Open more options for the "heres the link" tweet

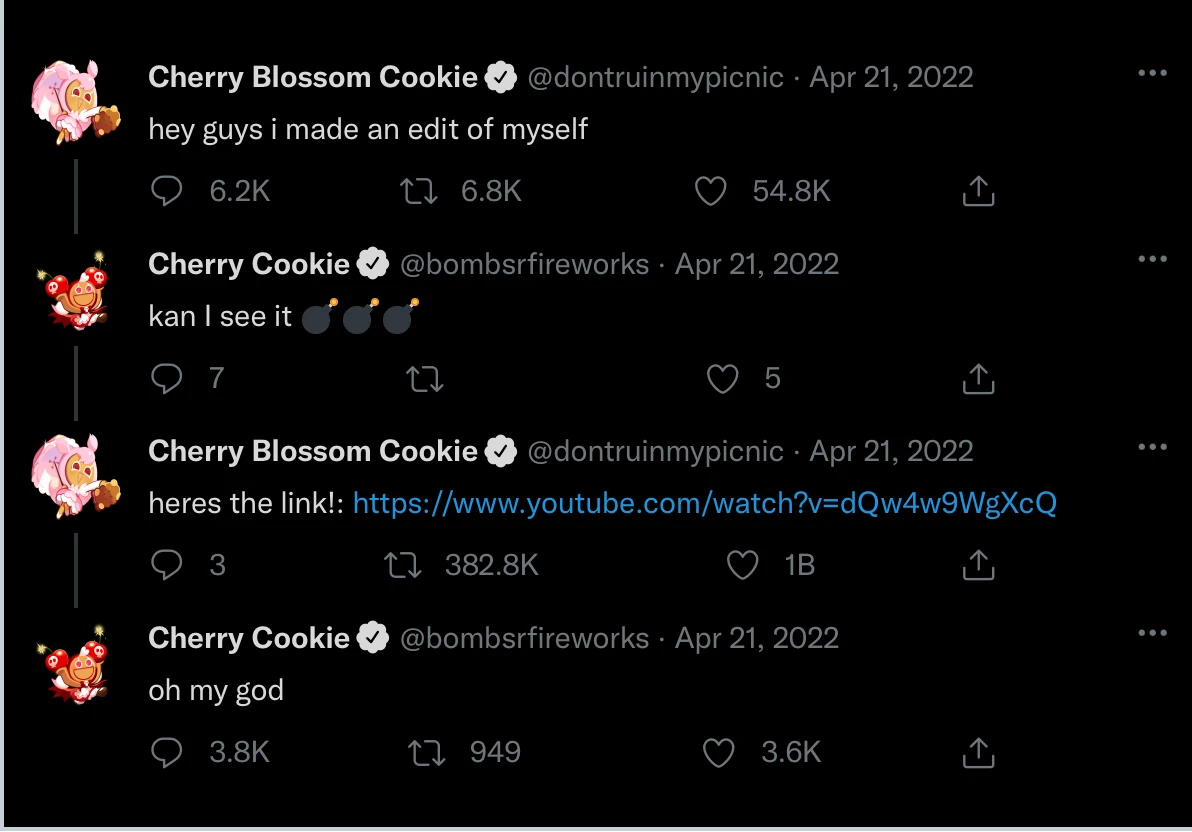point(1152,447)
